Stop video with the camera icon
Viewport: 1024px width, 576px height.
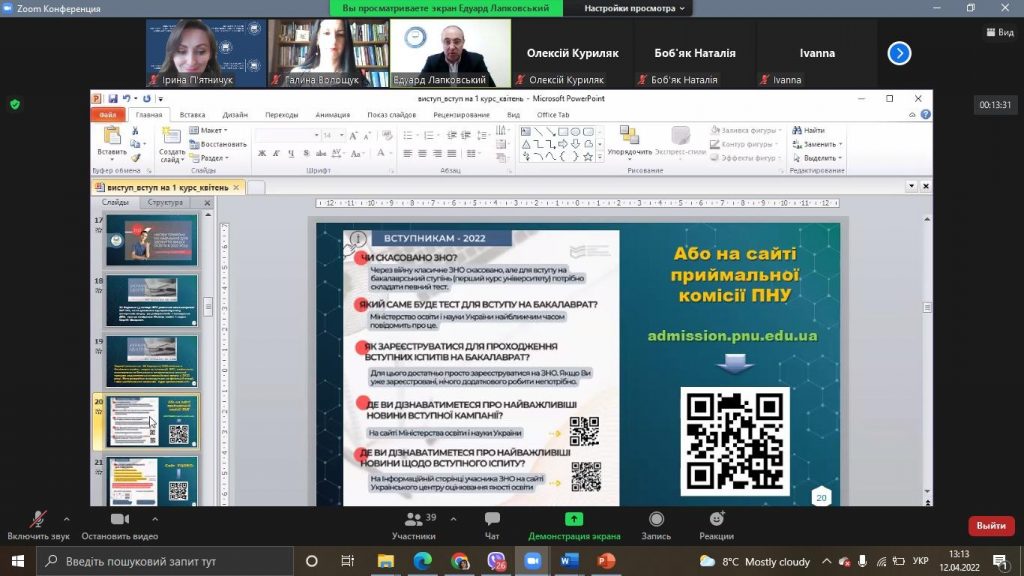120,519
